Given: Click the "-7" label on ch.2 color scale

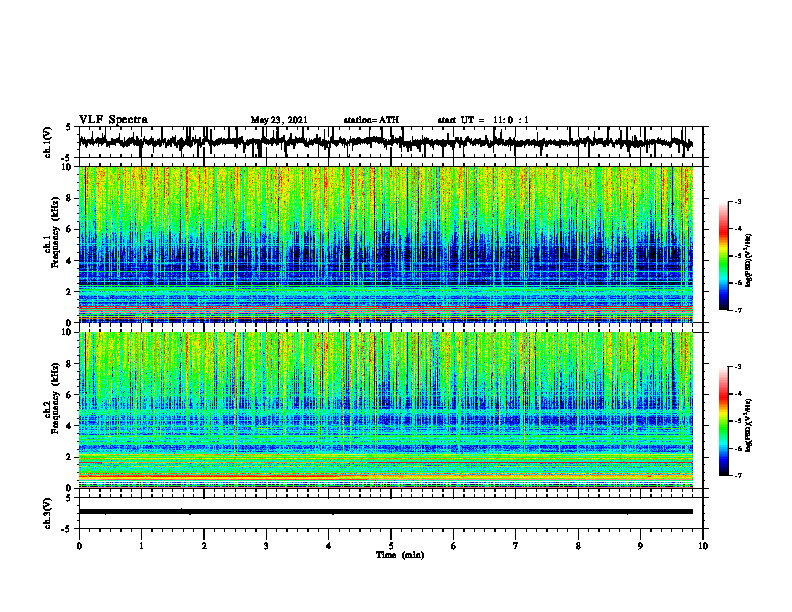Looking at the screenshot, I should pos(738,475).
